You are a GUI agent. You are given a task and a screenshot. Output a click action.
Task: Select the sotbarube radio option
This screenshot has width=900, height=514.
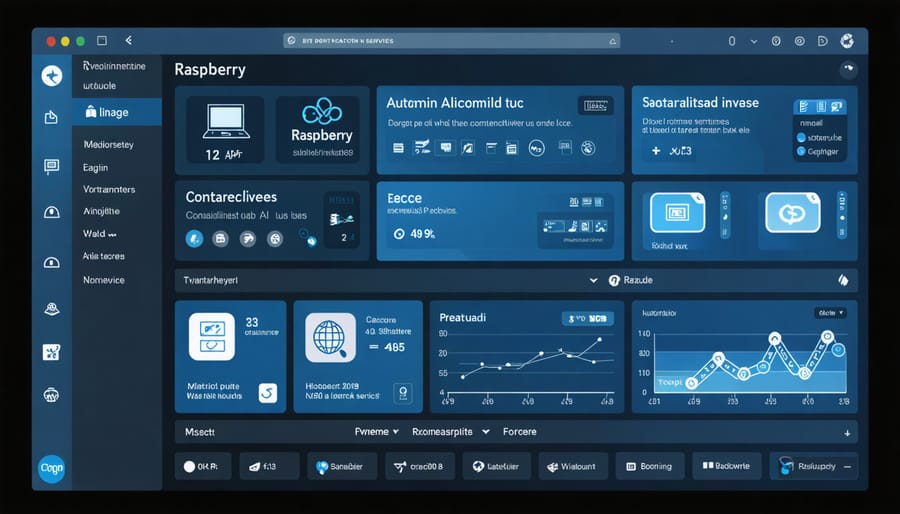[x=801, y=138]
